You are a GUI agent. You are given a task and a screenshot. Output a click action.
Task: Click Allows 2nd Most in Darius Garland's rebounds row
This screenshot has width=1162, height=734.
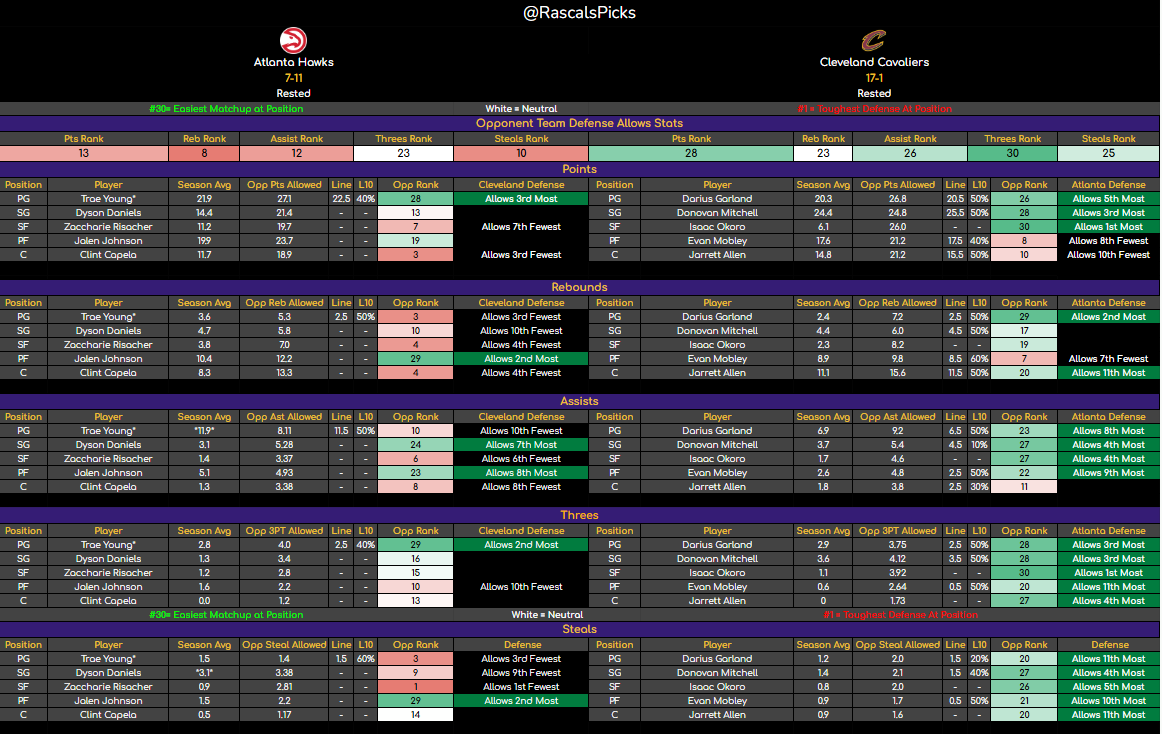coord(1109,317)
